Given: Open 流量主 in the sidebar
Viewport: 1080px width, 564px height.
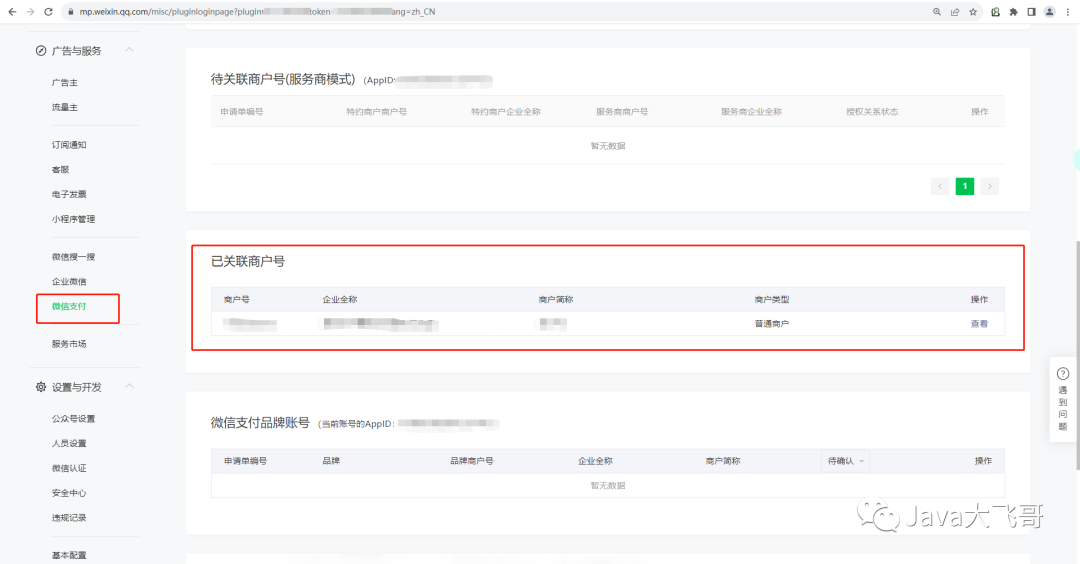Looking at the screenshot, I should [x=65, y=107].
